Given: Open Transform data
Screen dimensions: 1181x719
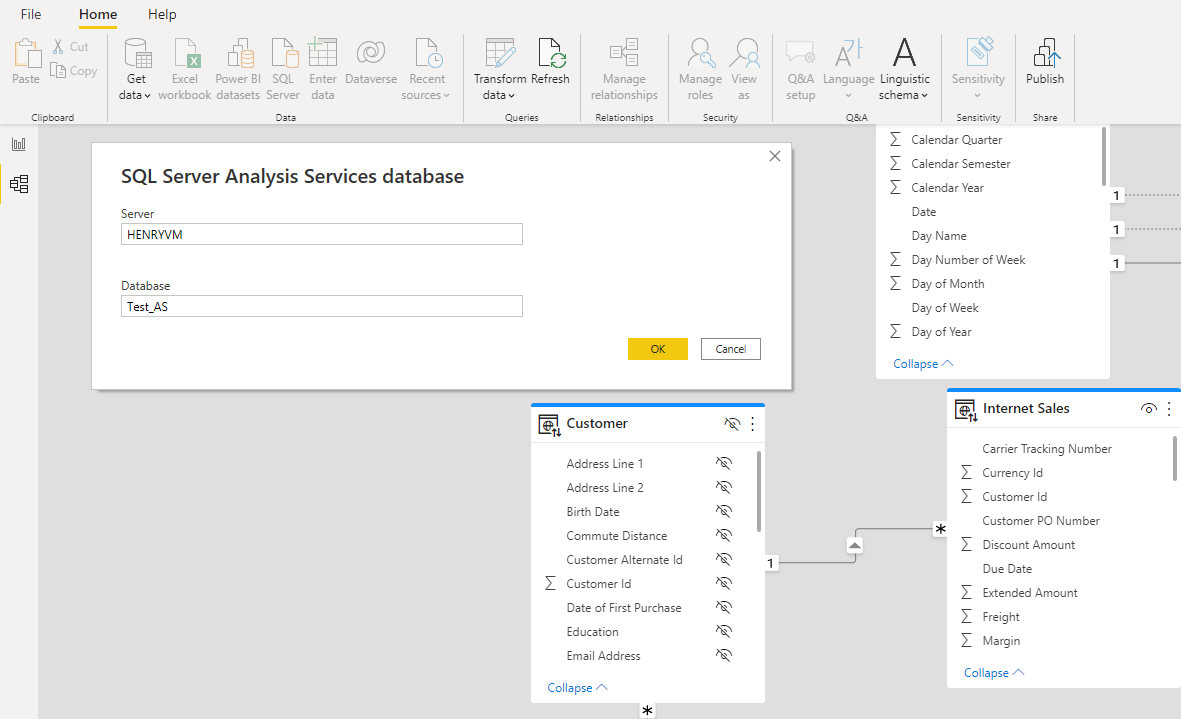Looking at the screenshot, I should tap(498, 67).
